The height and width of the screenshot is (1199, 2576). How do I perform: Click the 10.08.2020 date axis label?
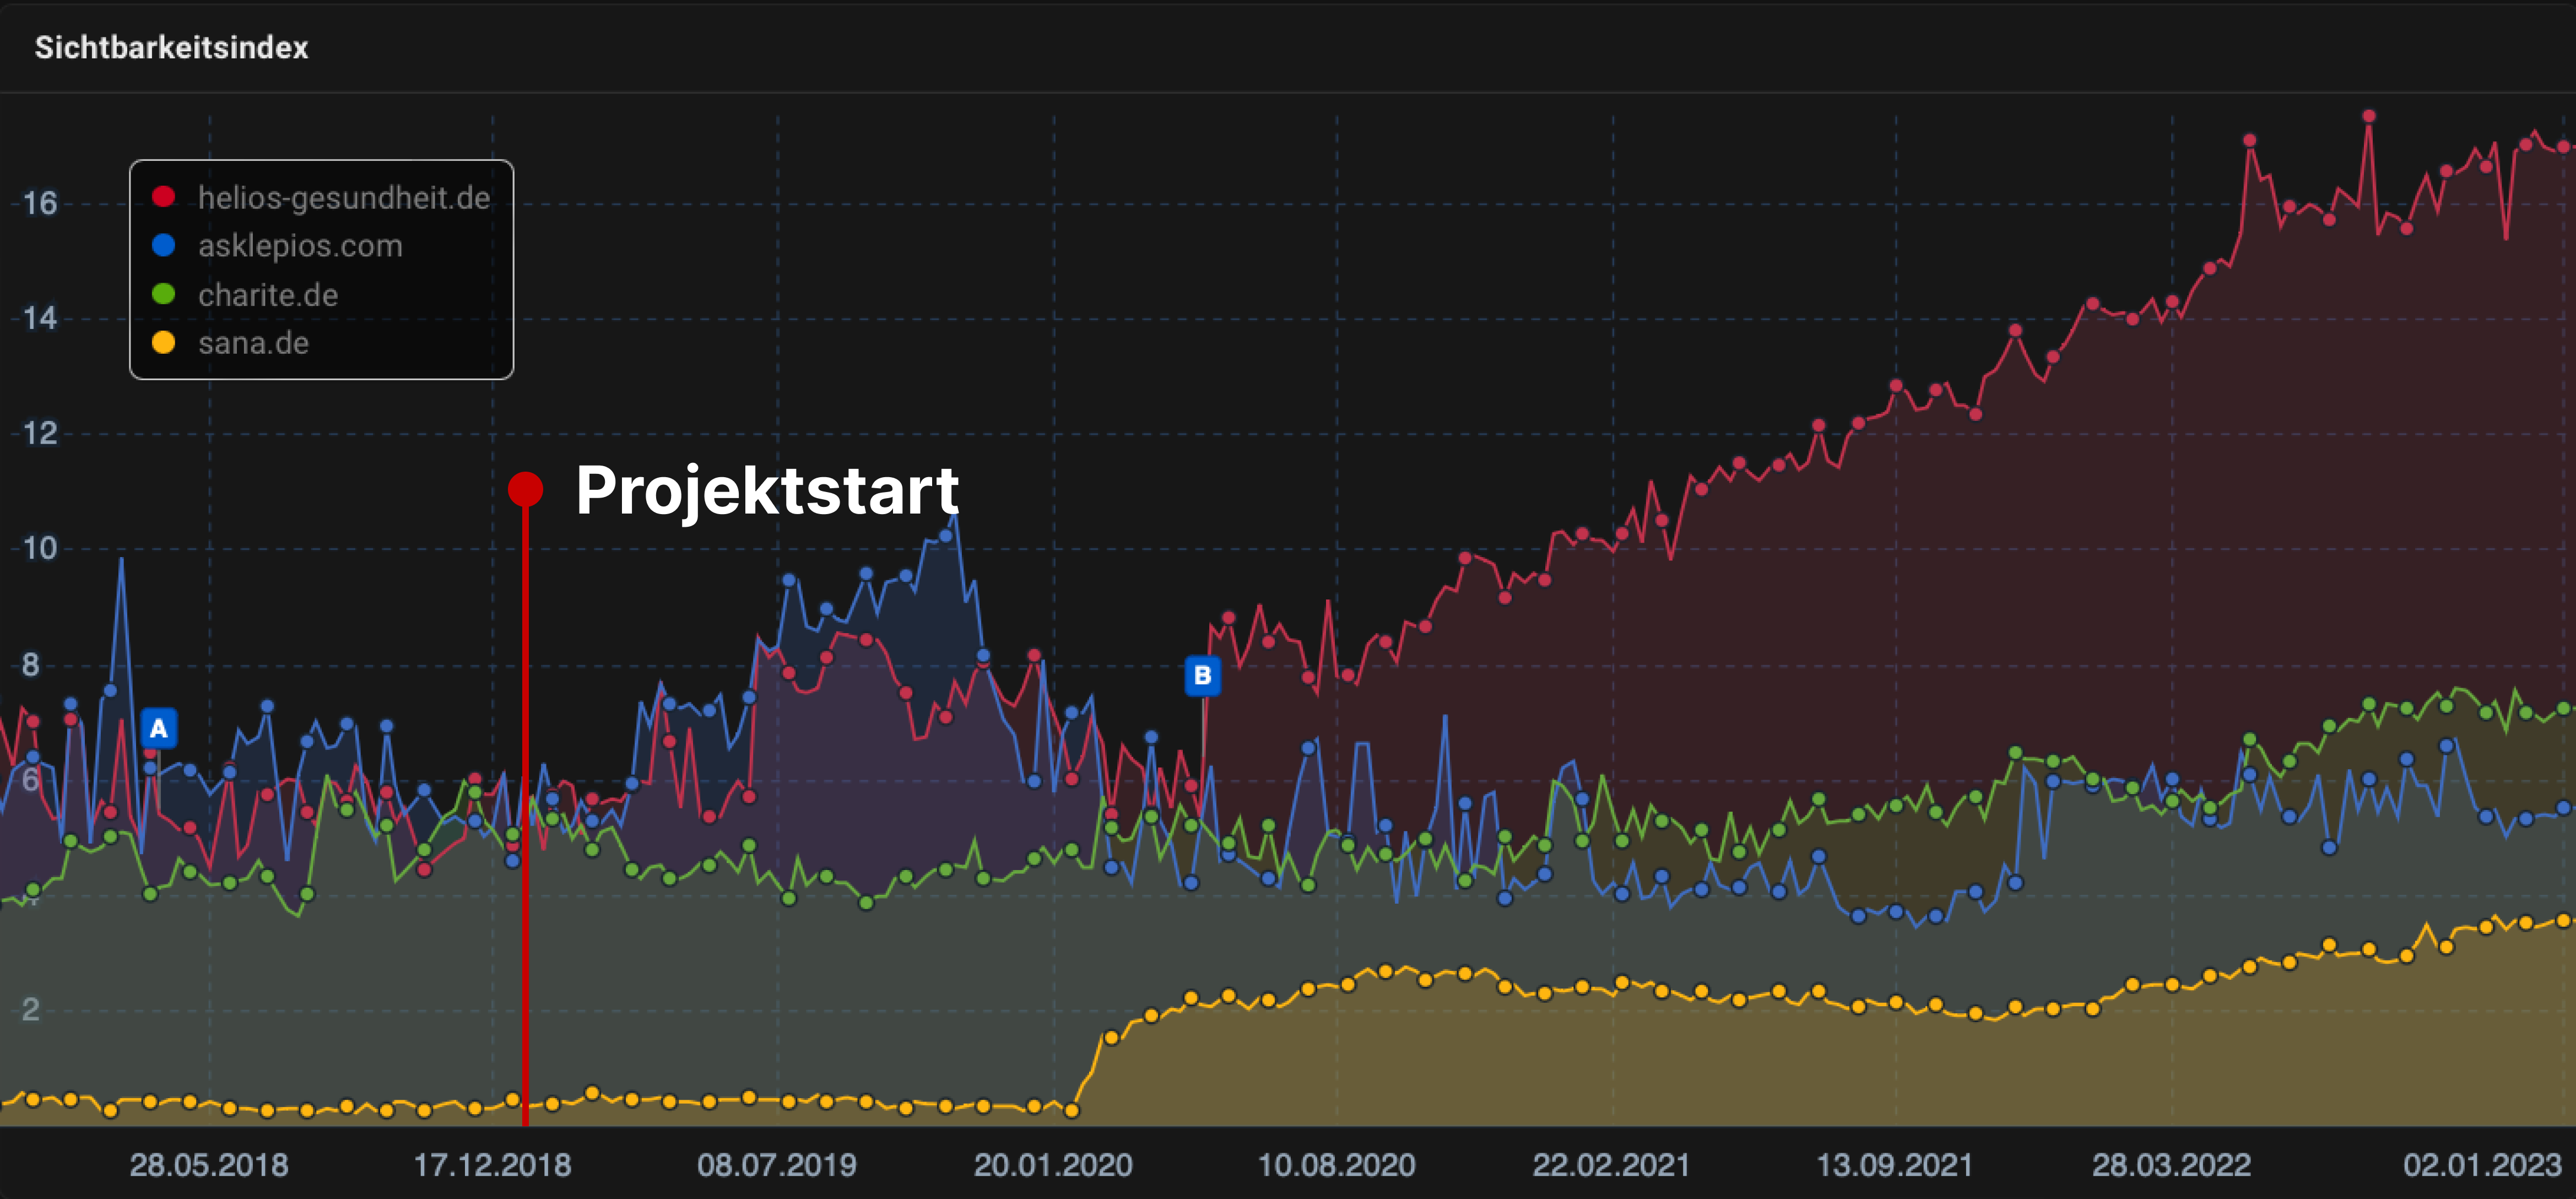[1336, 1165]
